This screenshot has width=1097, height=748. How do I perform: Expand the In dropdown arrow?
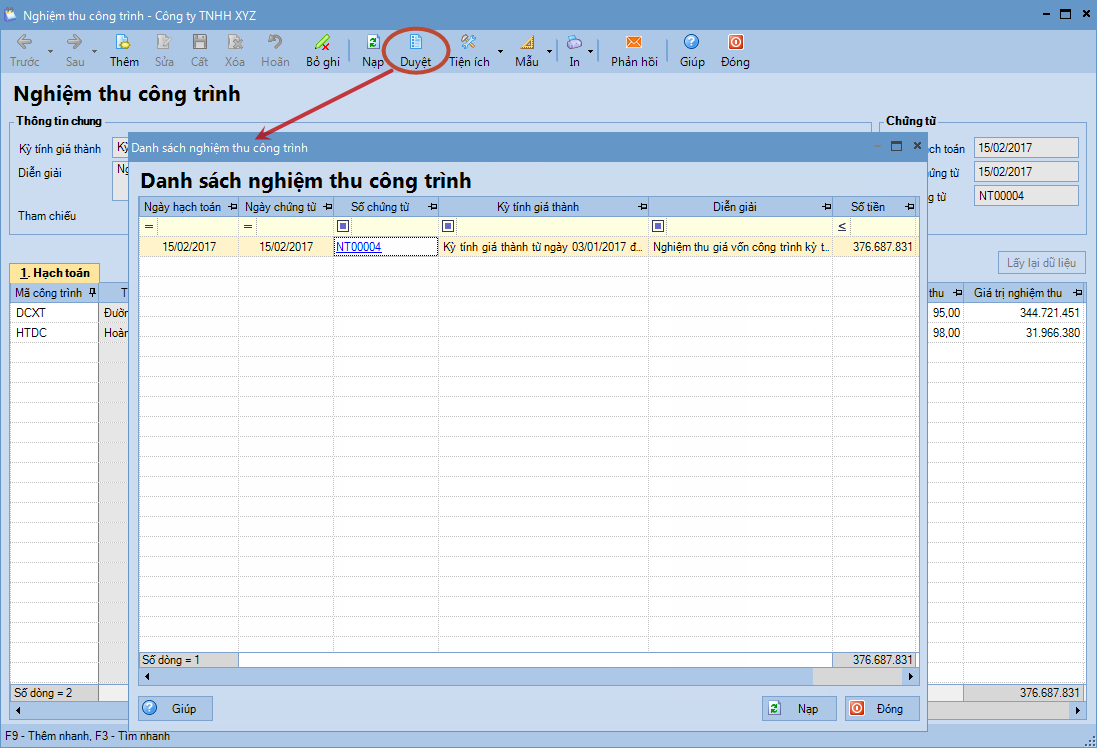pos(591,50)
